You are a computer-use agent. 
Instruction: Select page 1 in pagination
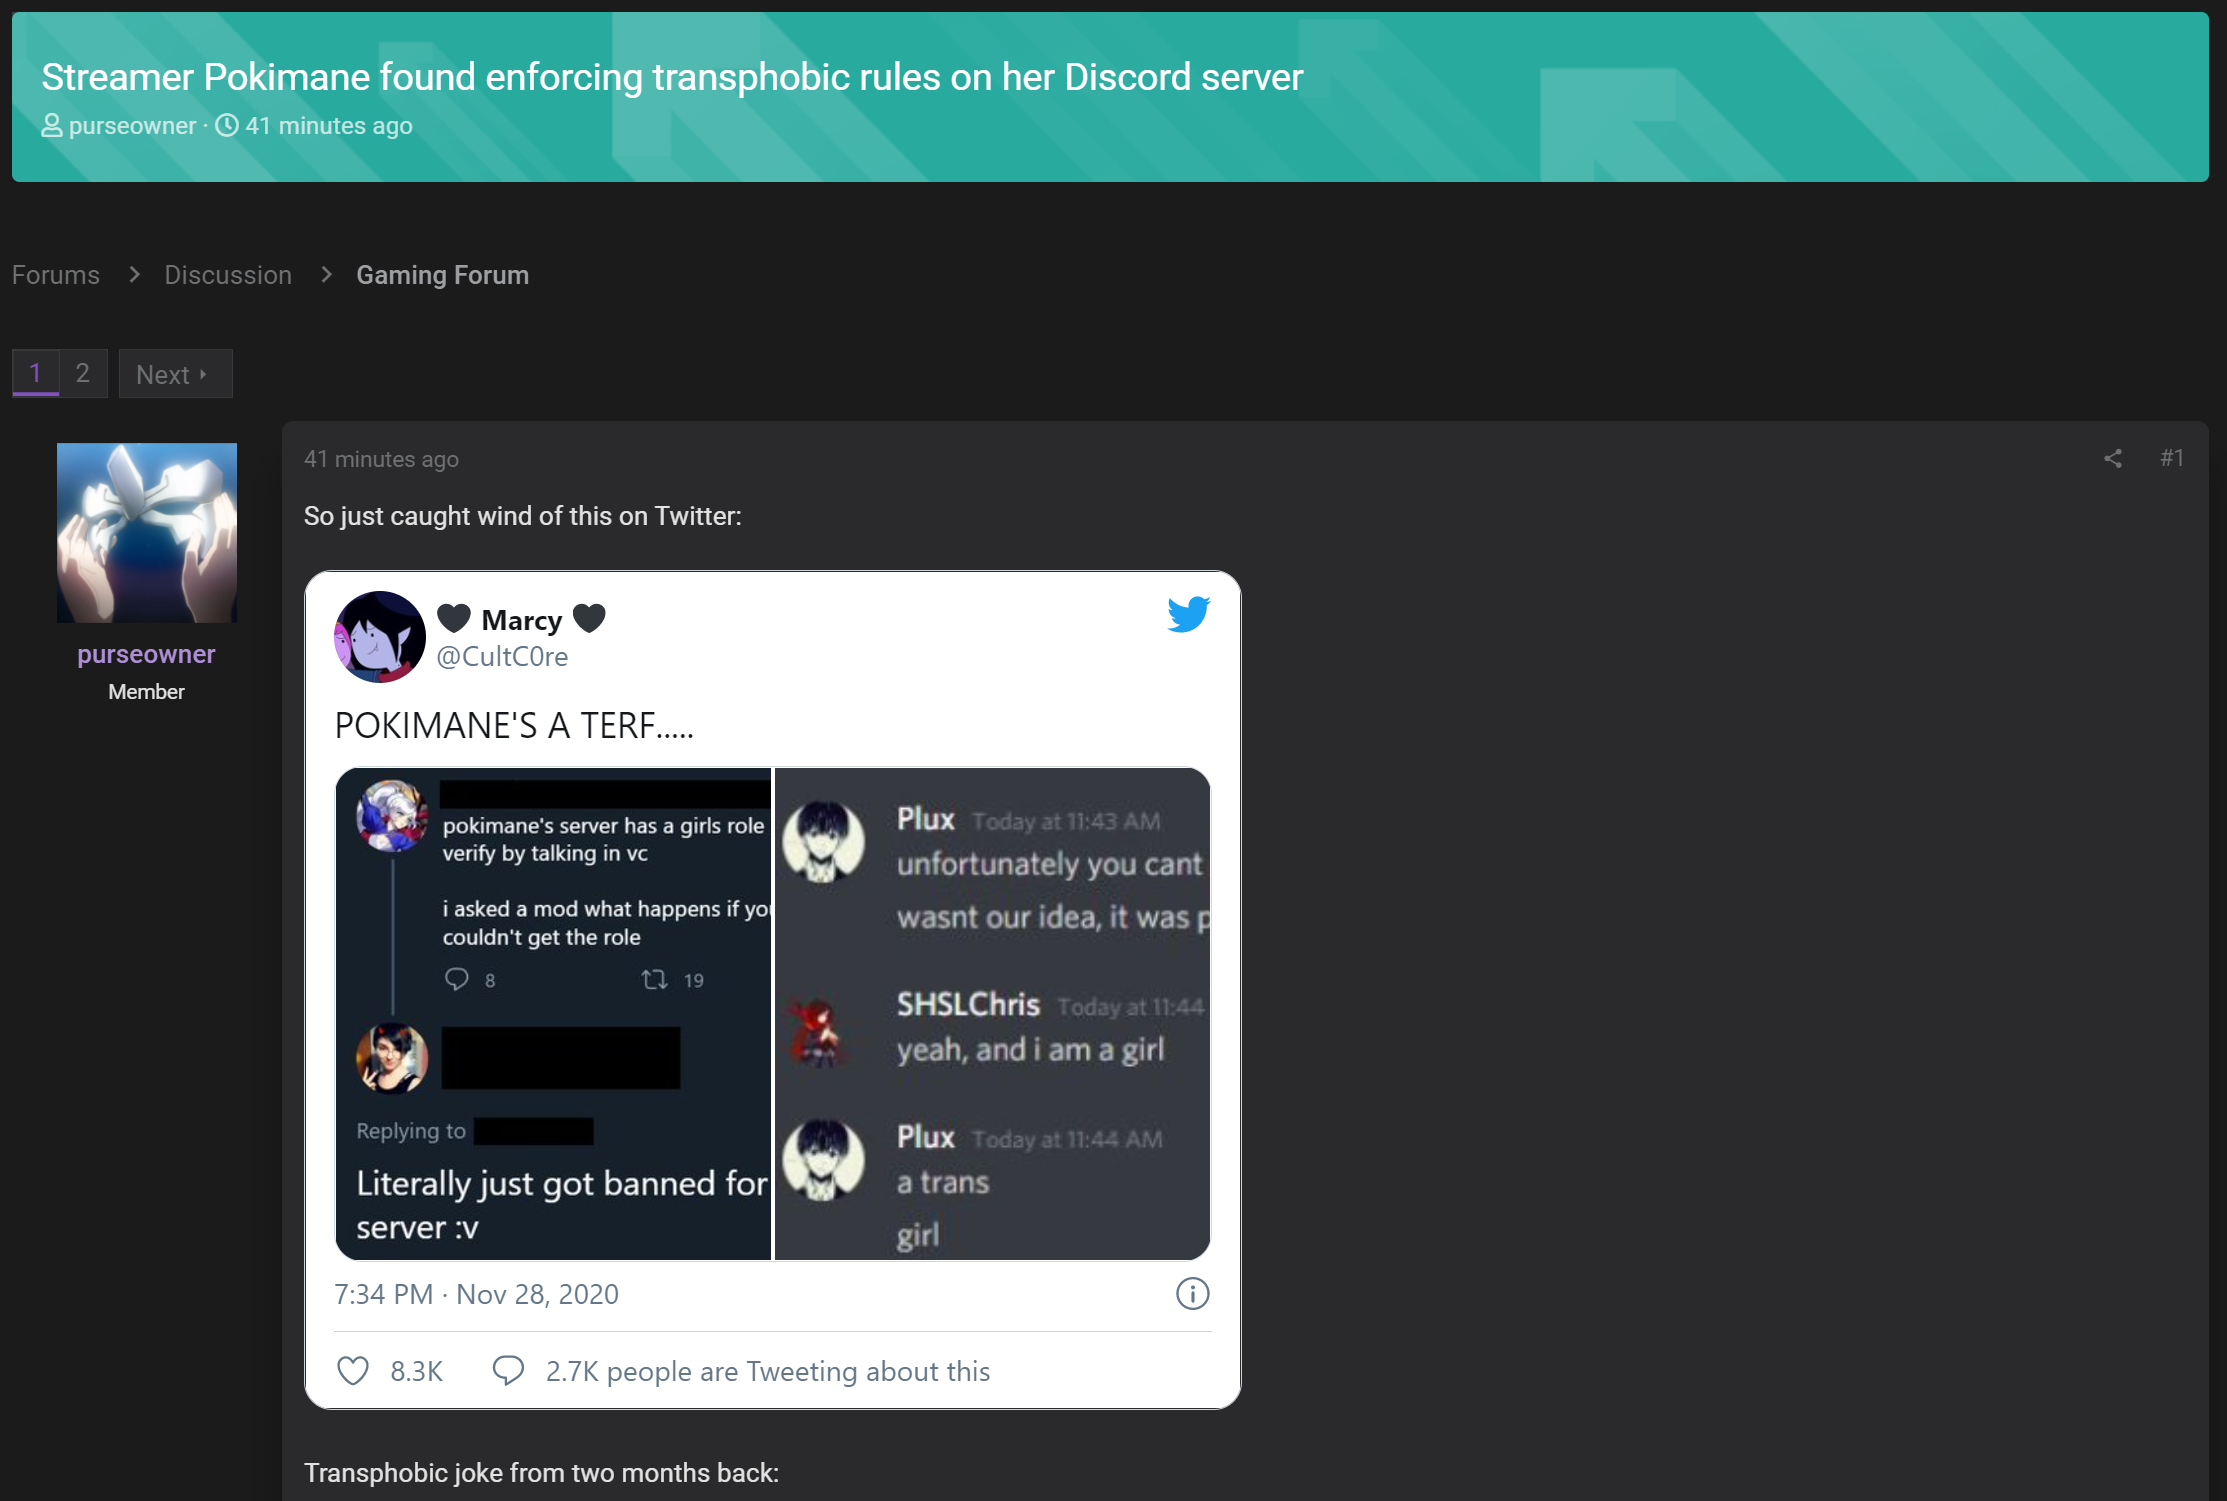[x=35, y=373]
